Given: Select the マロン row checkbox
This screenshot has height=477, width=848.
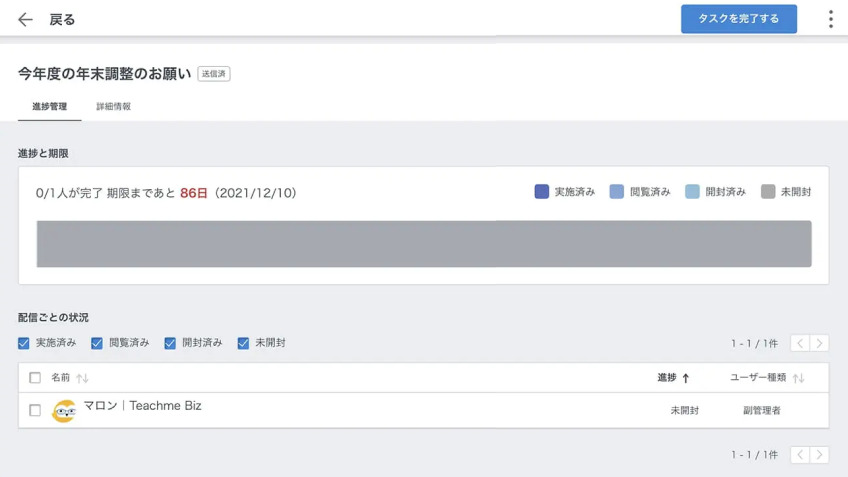Looking at the screenshot, I should tap(35, 410).
